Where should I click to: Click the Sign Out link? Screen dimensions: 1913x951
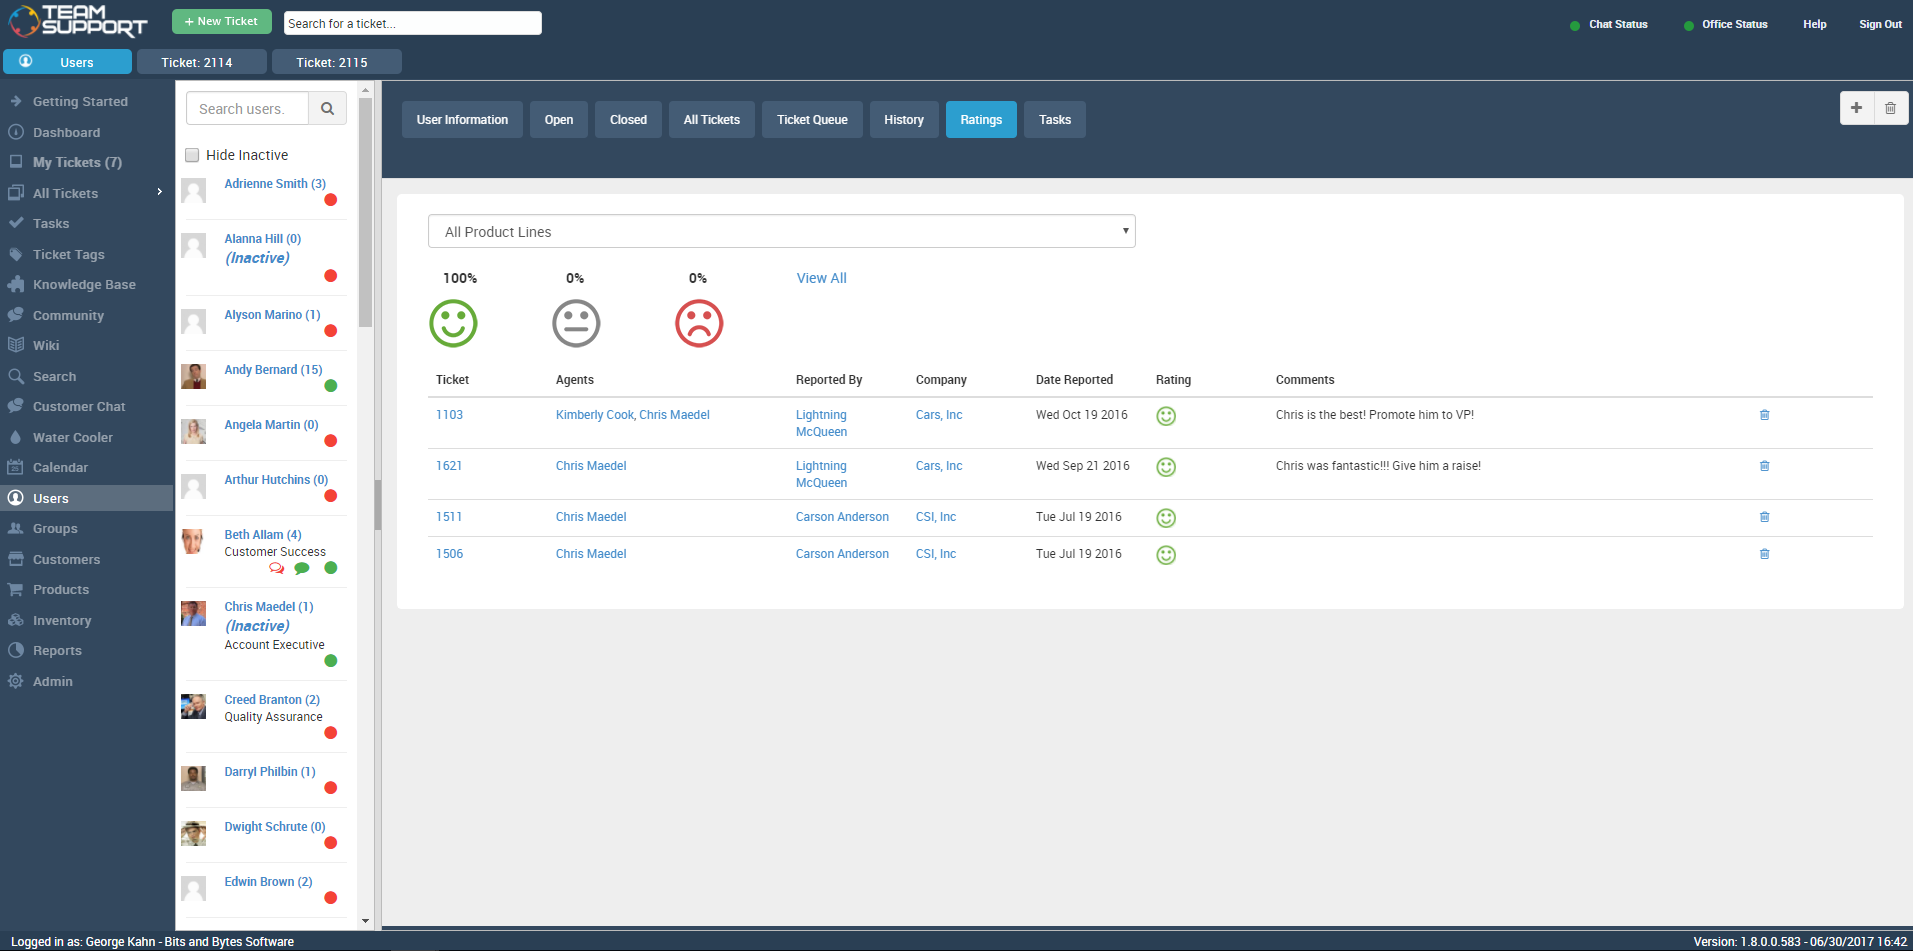point(1880,24)
